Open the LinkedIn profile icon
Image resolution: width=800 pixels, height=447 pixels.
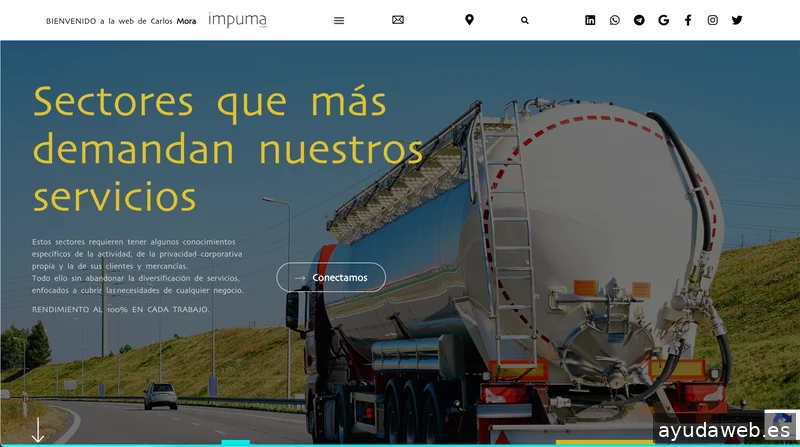point(590,20)
